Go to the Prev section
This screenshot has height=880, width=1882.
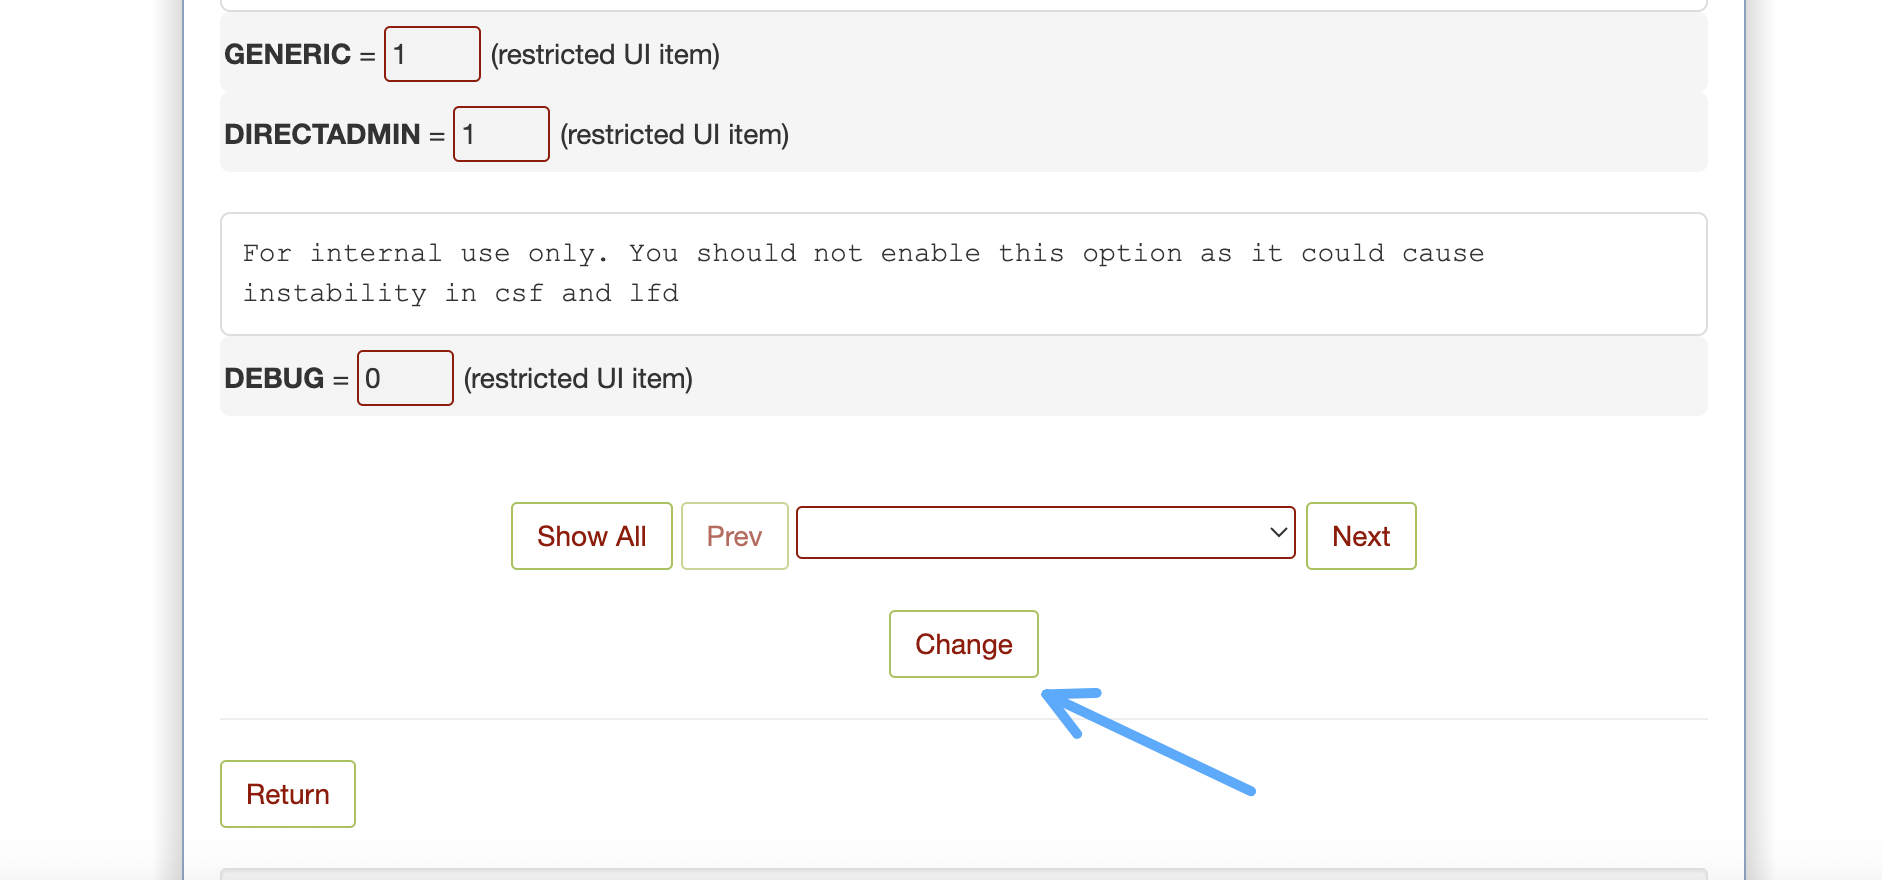pos(735,536)
